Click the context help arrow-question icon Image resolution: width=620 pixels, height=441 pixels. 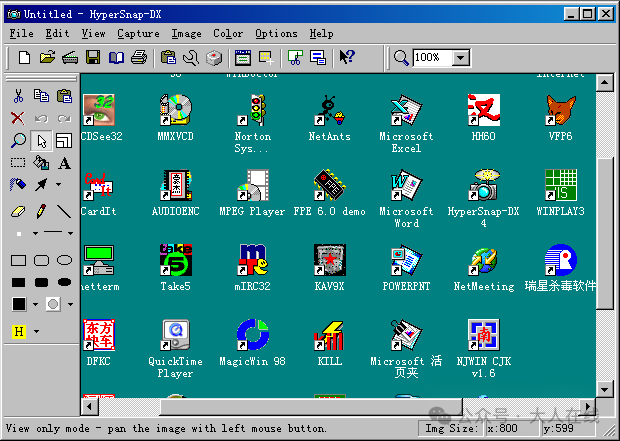coord(347,58)
